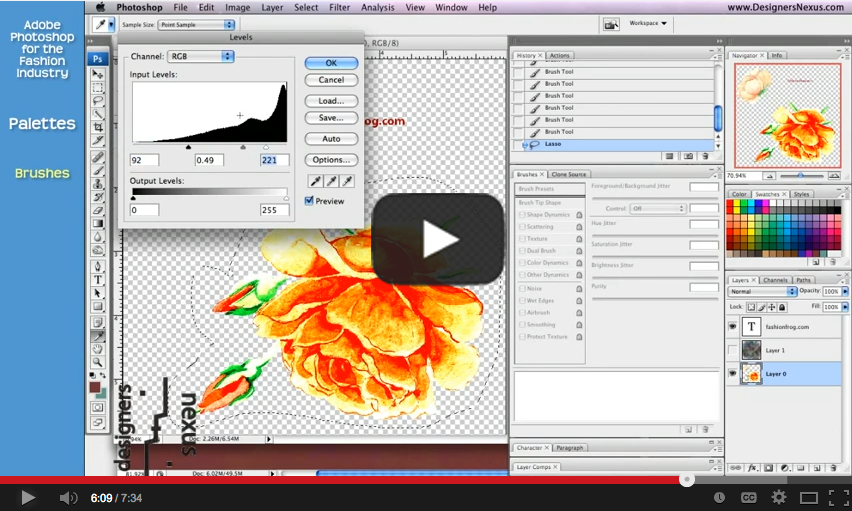Image resolution: width=852 pixels, height=511 pixels.
Task: Hide Layer 0 visibility
Action: tap(732, 373)
